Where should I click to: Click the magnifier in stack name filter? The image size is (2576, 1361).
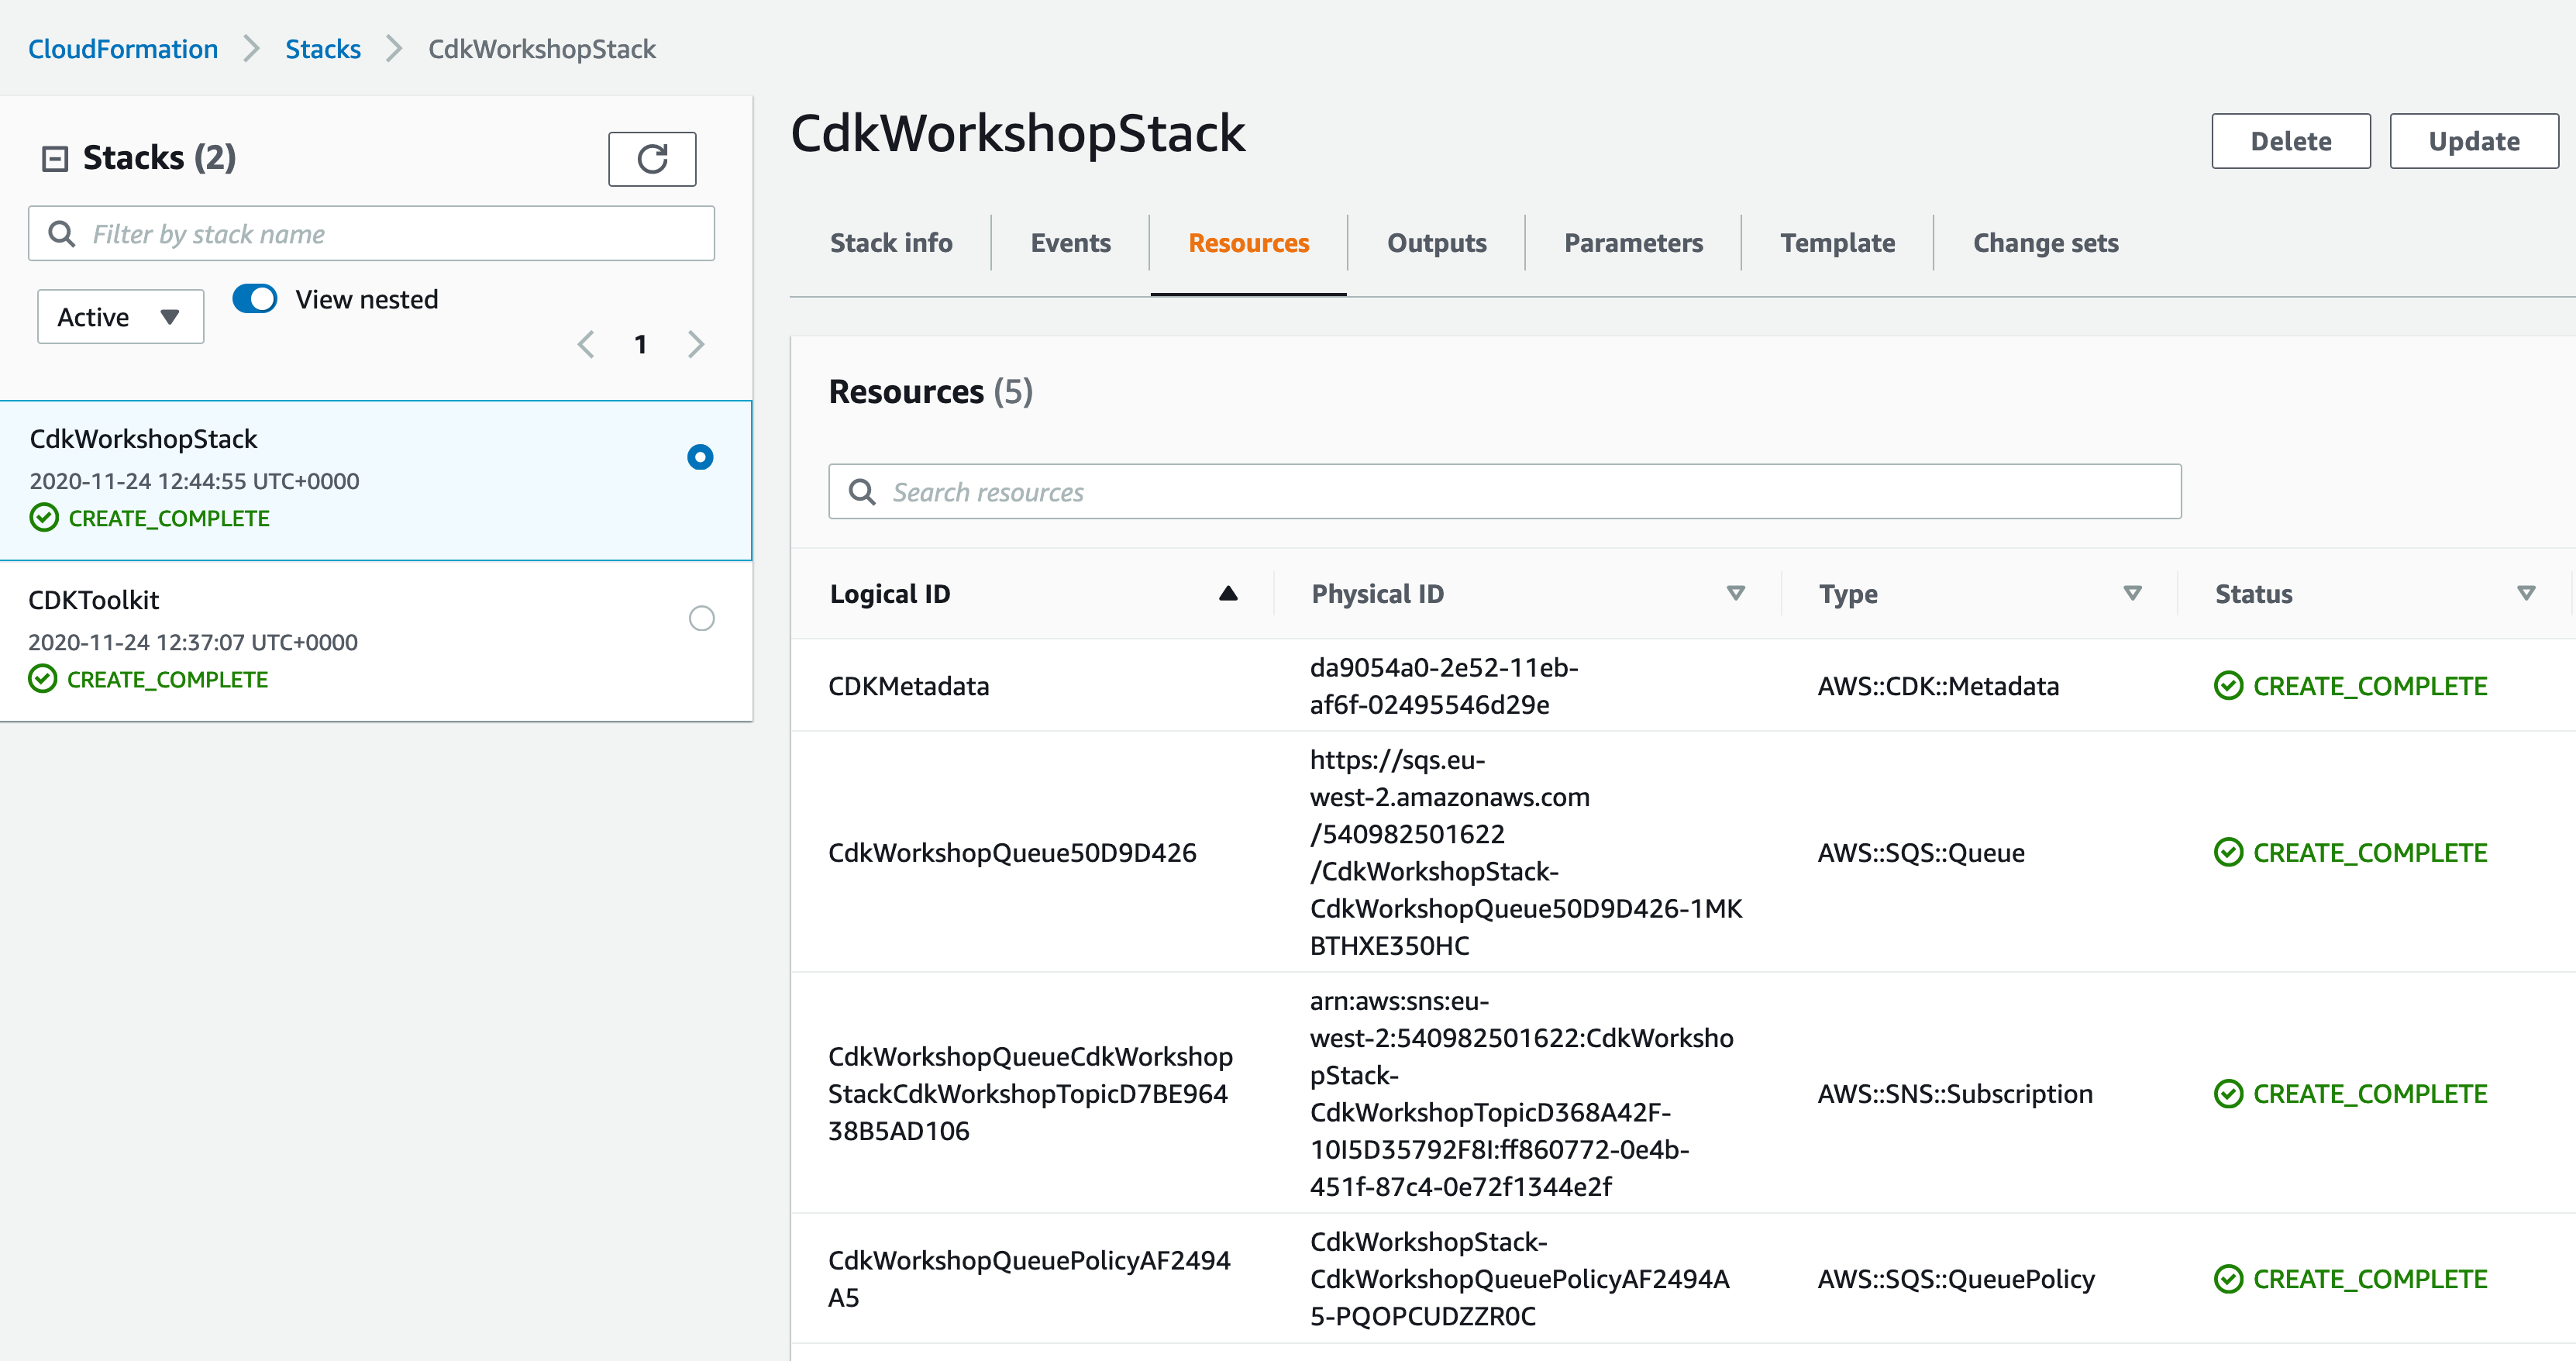[x=62, y=234]
